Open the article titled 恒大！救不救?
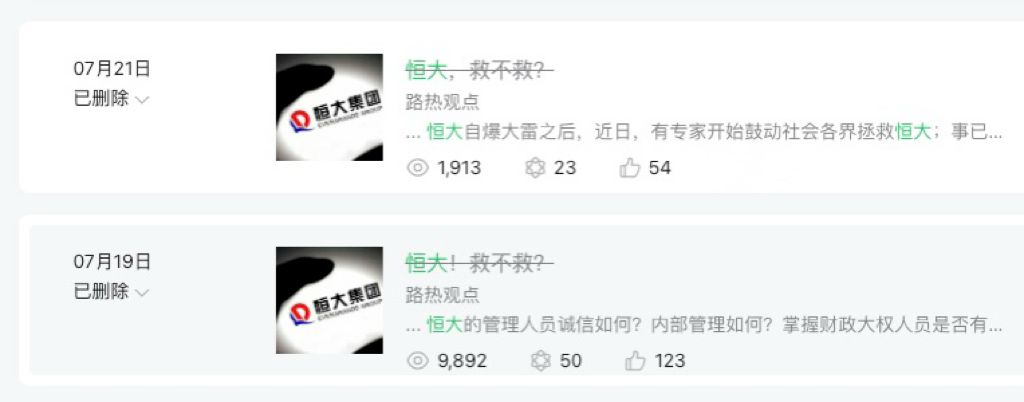 (479, 263)
